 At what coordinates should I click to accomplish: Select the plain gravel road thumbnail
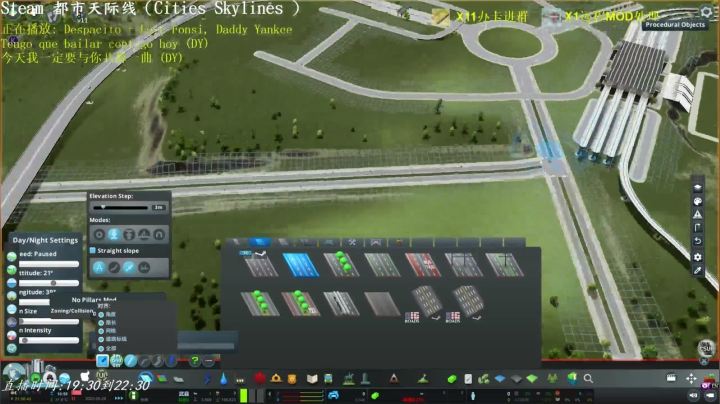pos(382,304)
